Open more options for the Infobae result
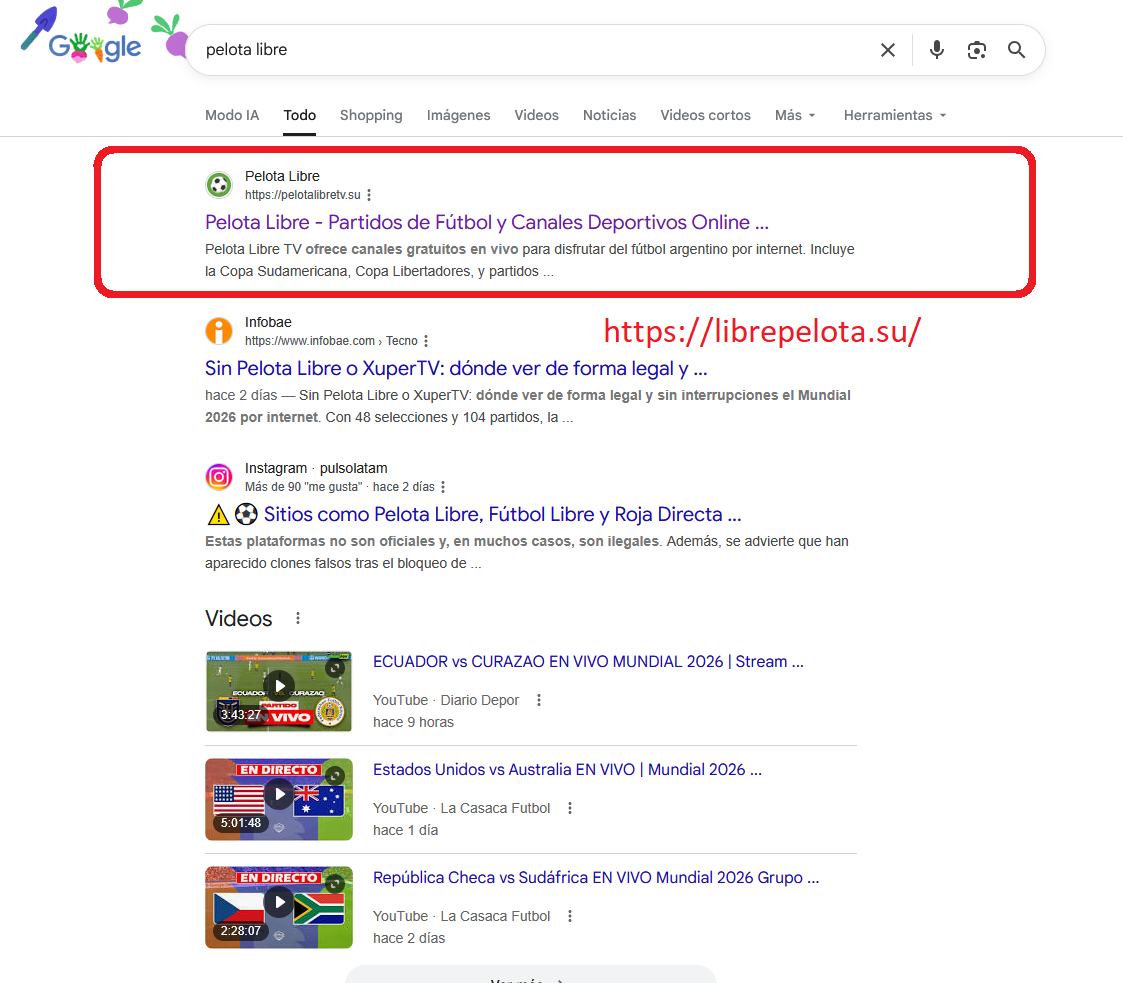Image resolution: width=1123 pixels, height=983 pixels. coord(425,341)
